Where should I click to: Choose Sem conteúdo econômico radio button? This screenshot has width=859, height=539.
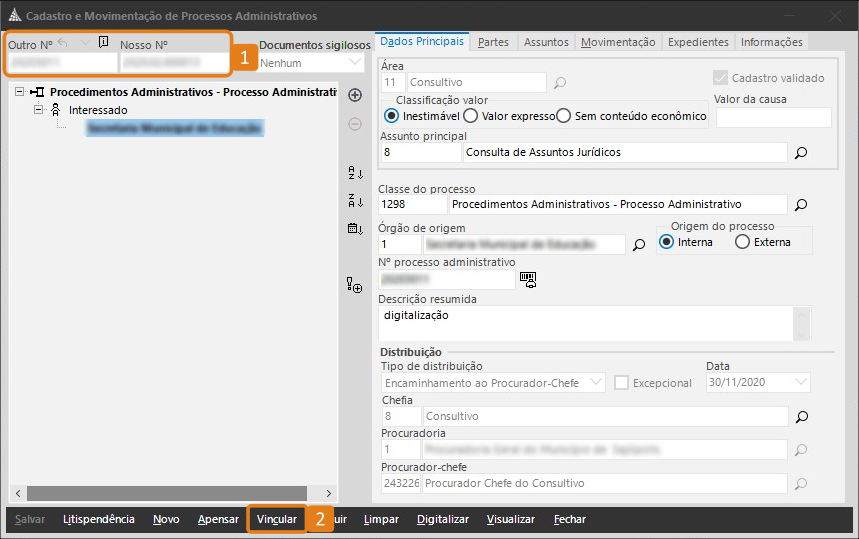(x=564, y=116)
